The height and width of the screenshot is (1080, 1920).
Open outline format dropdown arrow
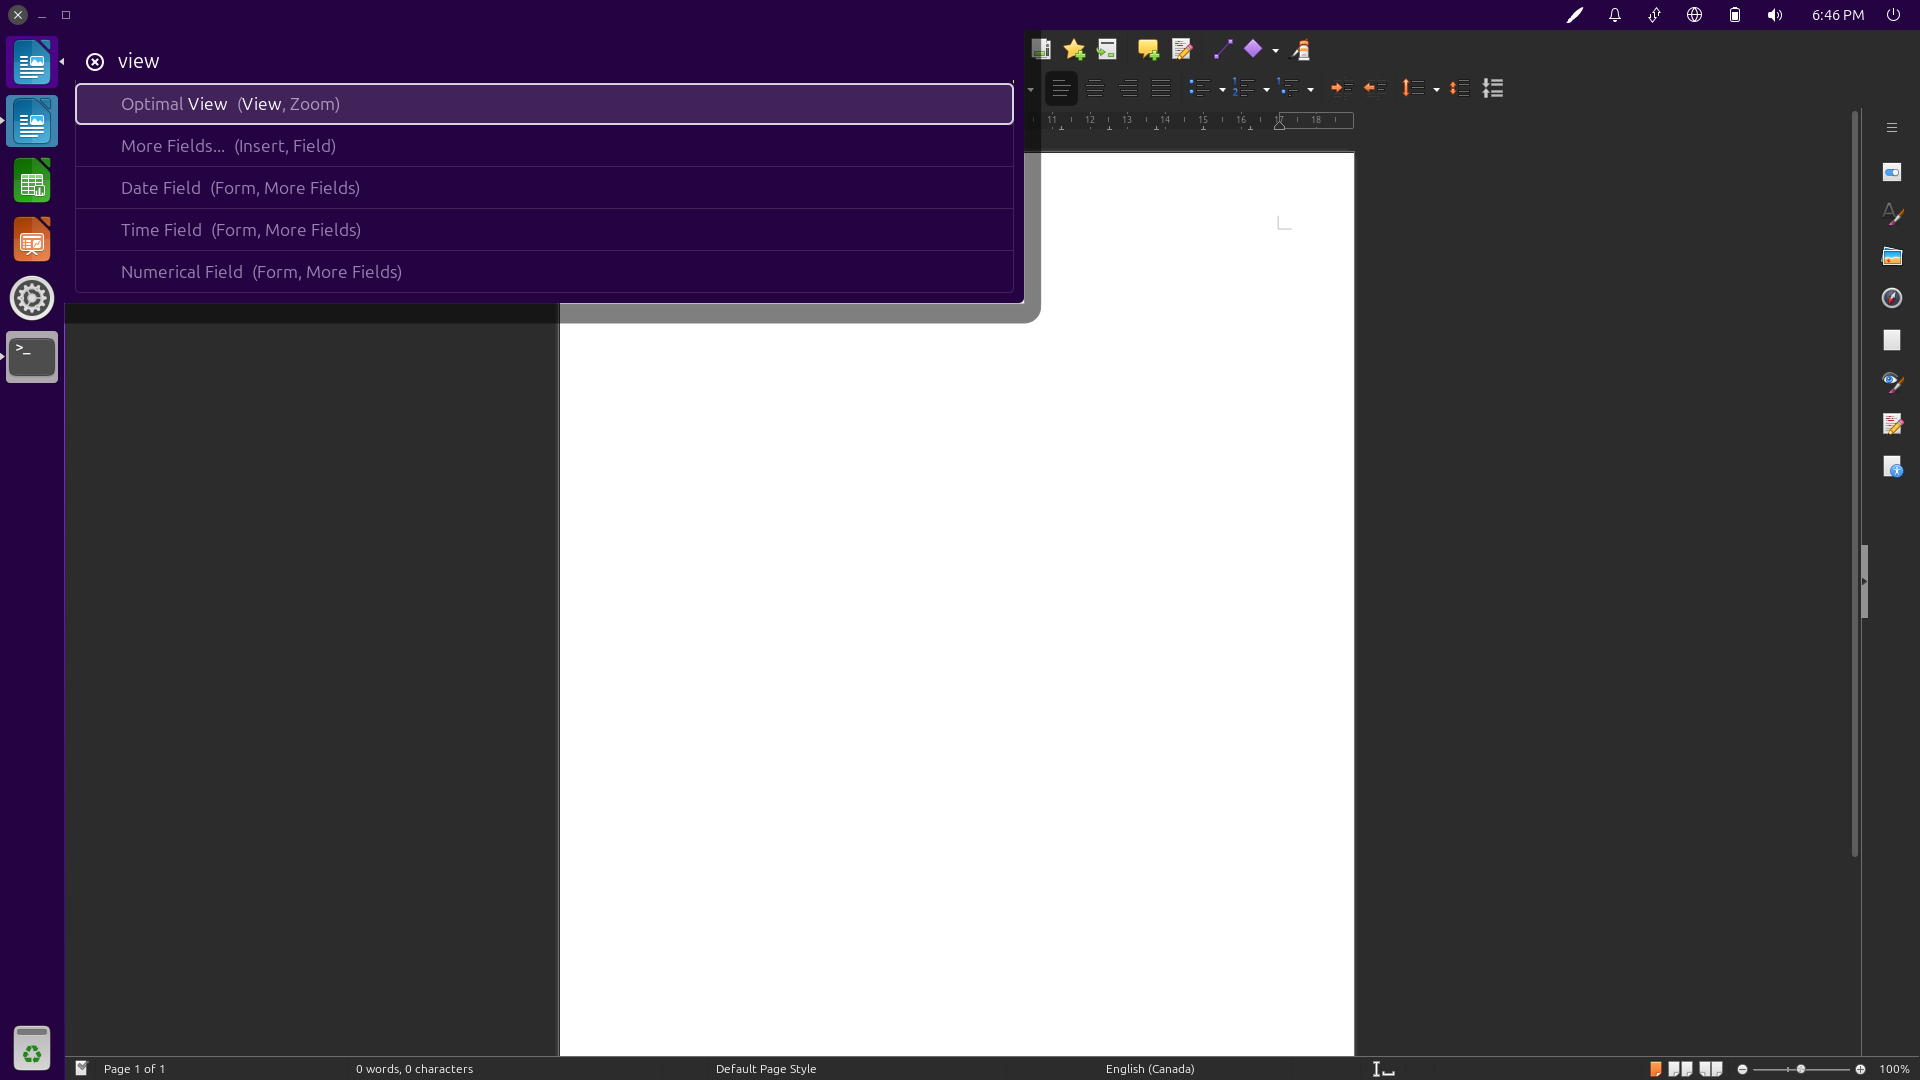[1310, 89]
